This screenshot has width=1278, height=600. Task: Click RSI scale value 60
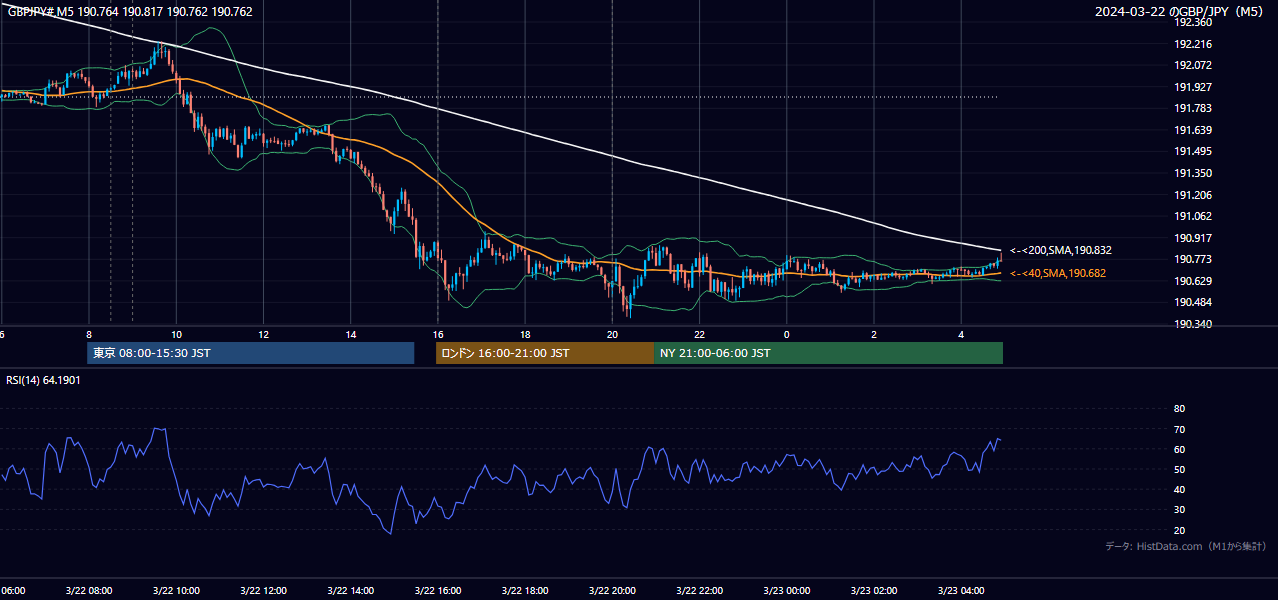[x=1179, y=449]
